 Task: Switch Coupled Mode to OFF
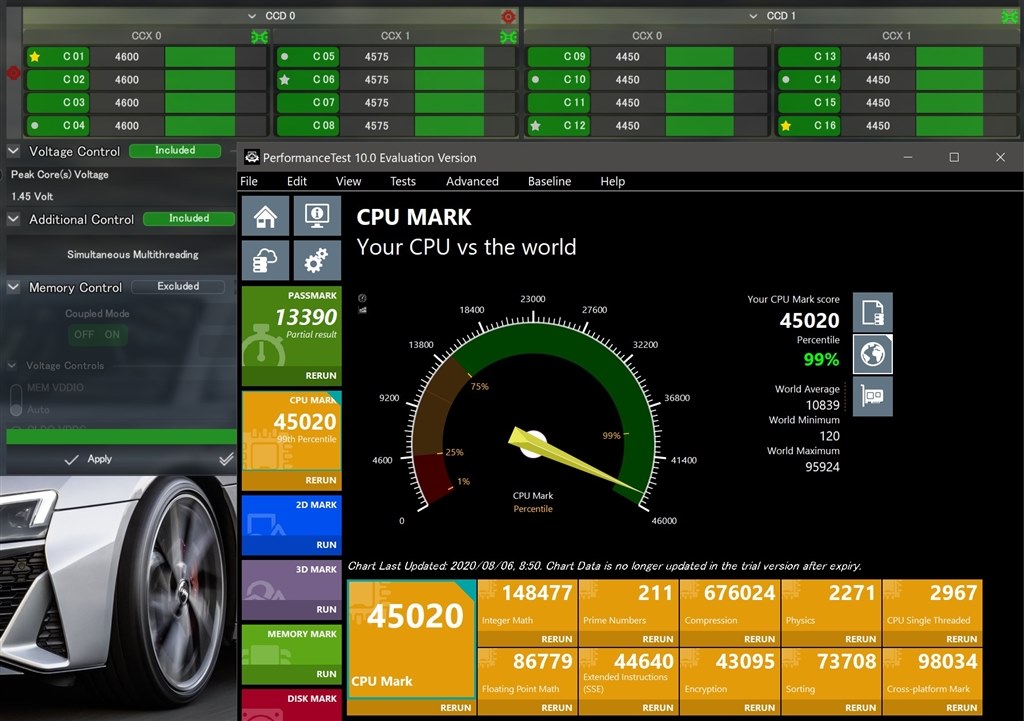84,334
